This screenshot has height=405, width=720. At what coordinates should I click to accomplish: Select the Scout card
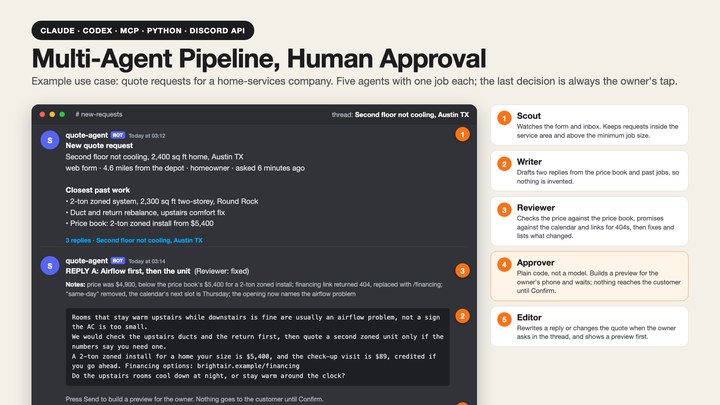pyautogui.click(x=589, y=125)
